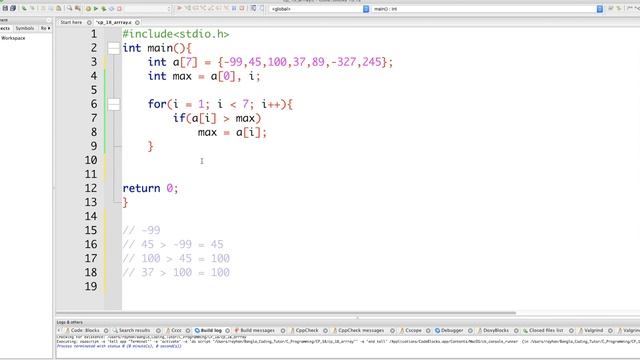Open the Projects tab in management panel

pyautogui.click(x=5, y=28)
